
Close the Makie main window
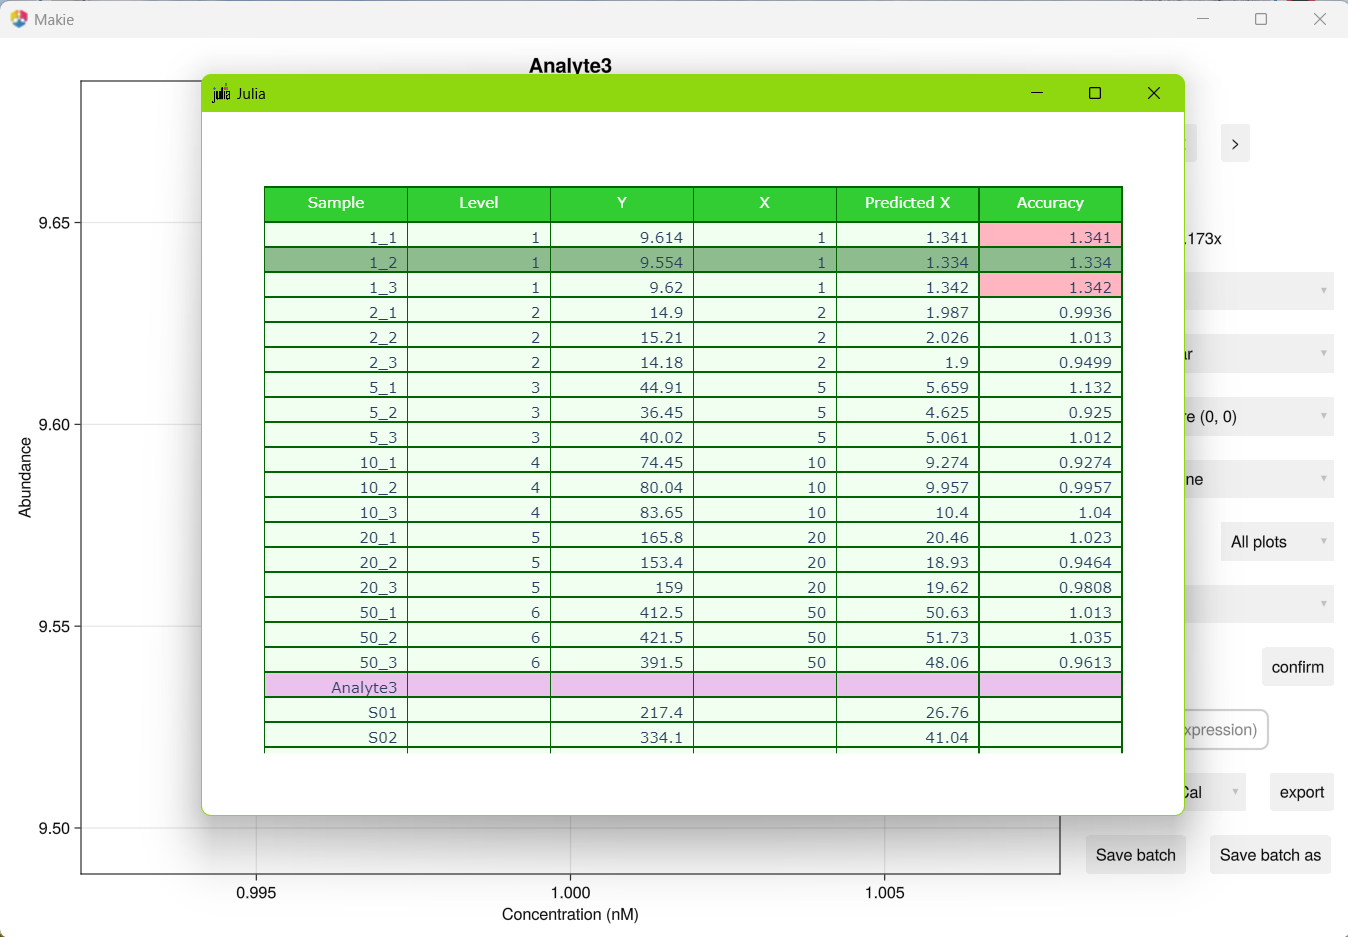pos(1320,19)
